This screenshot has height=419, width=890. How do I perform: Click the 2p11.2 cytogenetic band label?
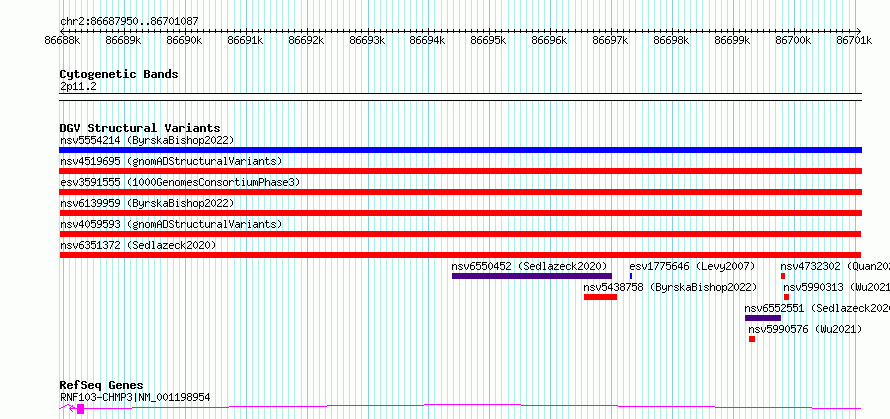(x=78, y=86)
